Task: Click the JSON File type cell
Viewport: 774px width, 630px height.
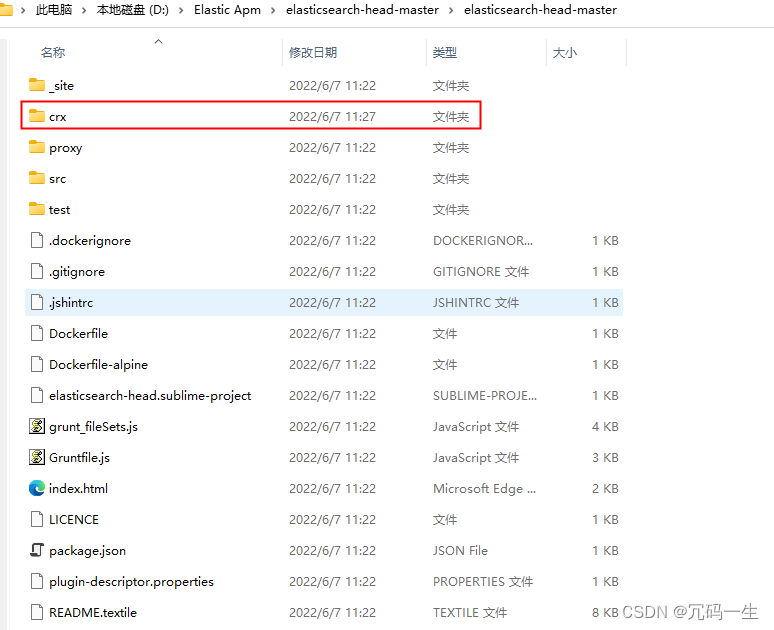Action: tap(460, 551)
